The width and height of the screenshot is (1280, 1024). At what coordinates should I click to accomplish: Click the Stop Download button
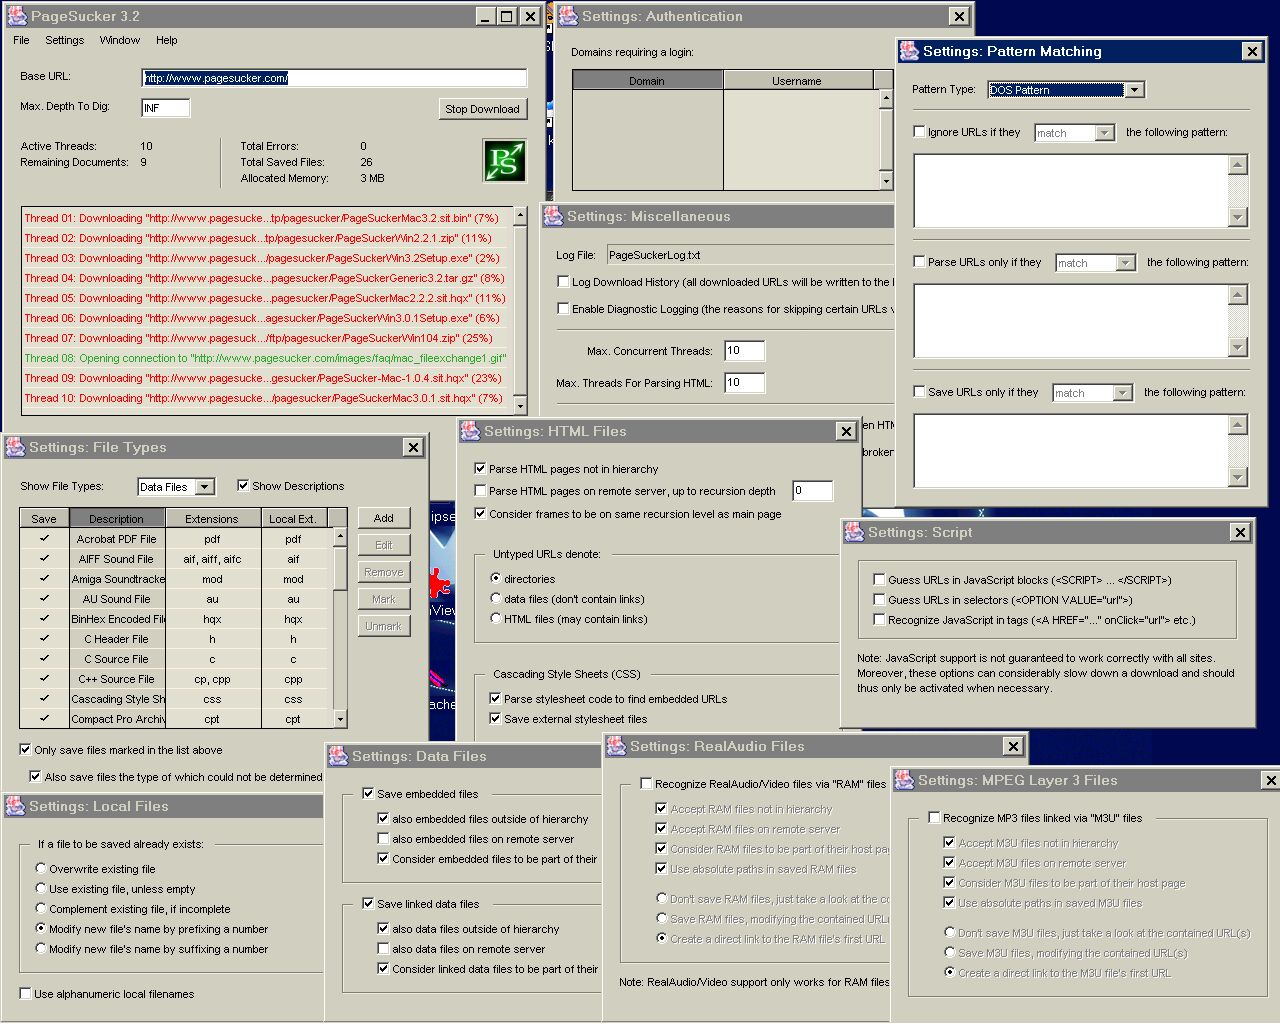[482, 109]
